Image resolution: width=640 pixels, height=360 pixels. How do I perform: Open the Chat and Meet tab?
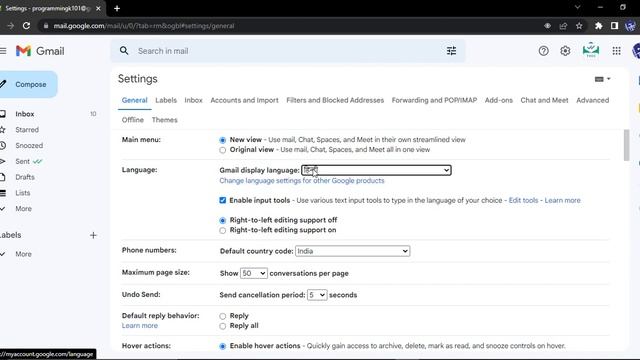(544, 100)
